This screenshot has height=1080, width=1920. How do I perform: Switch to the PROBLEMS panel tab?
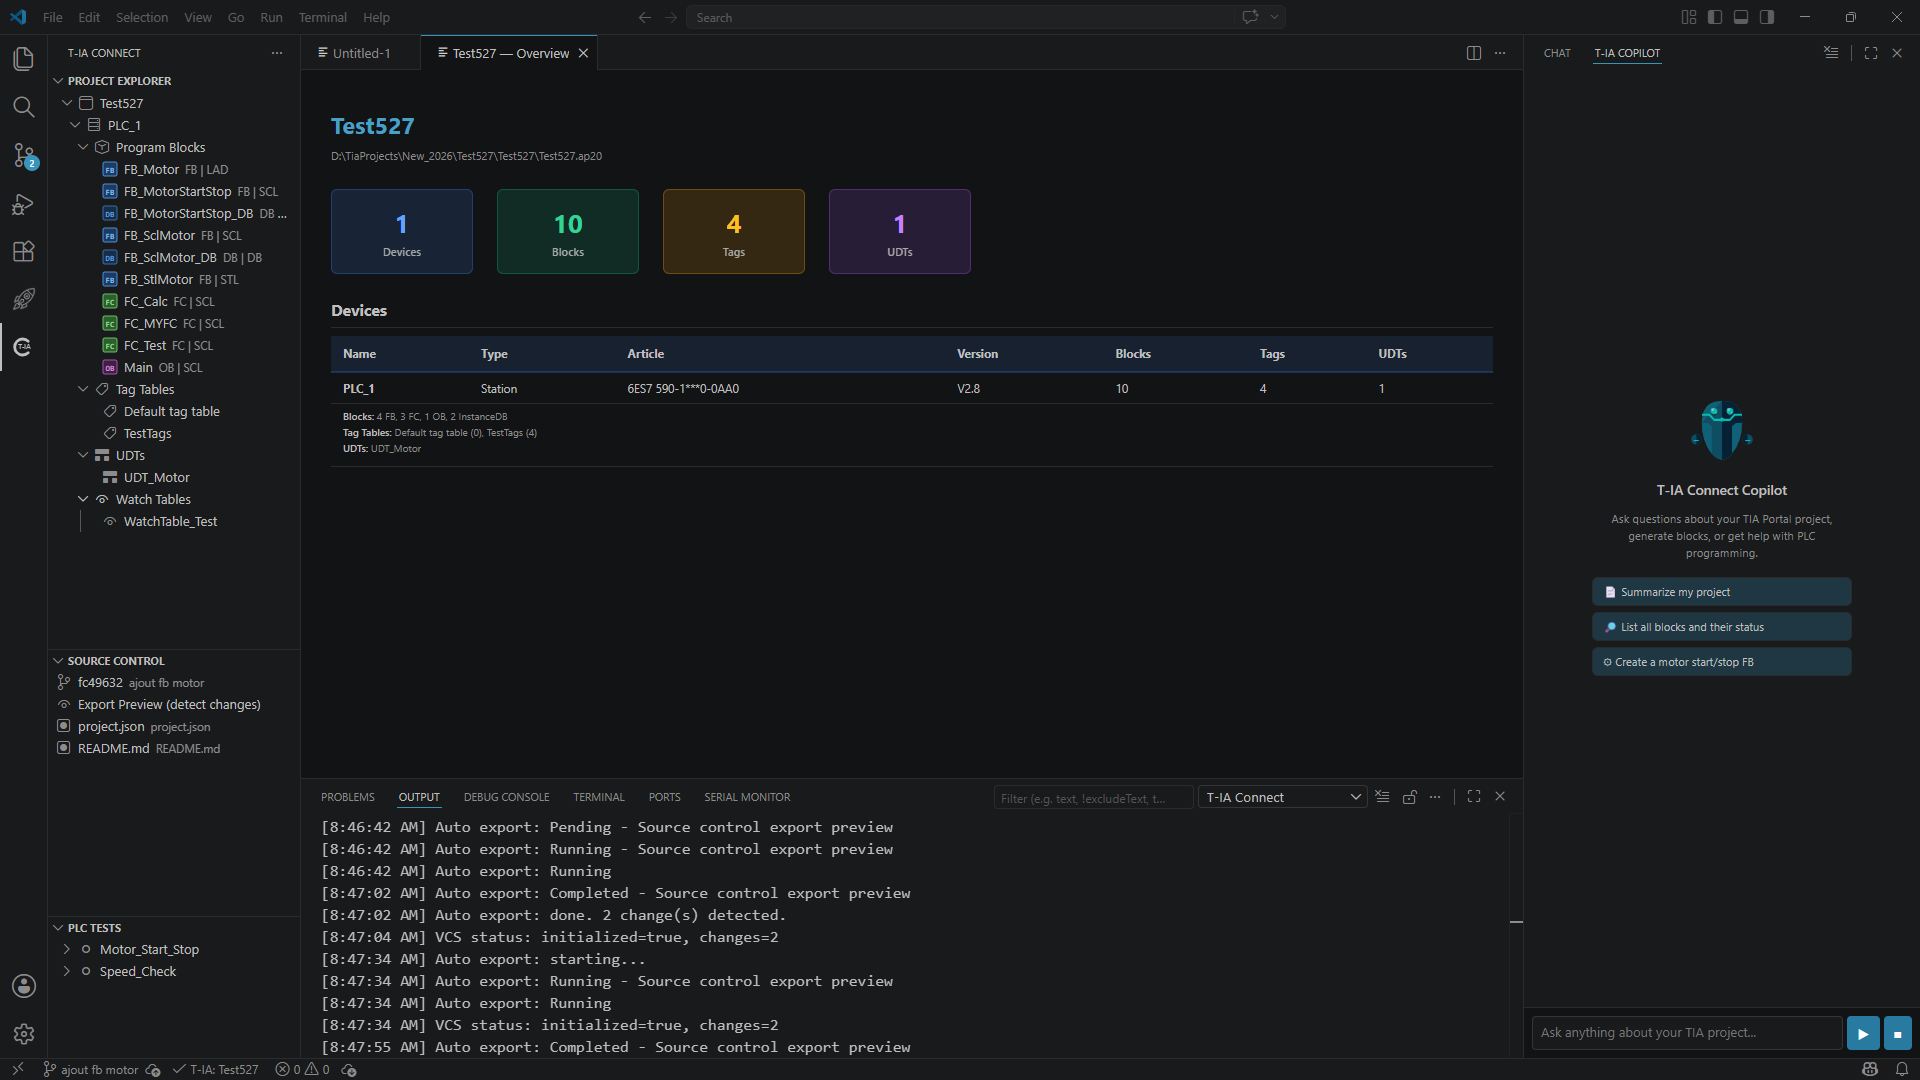[x=348, y=797]
